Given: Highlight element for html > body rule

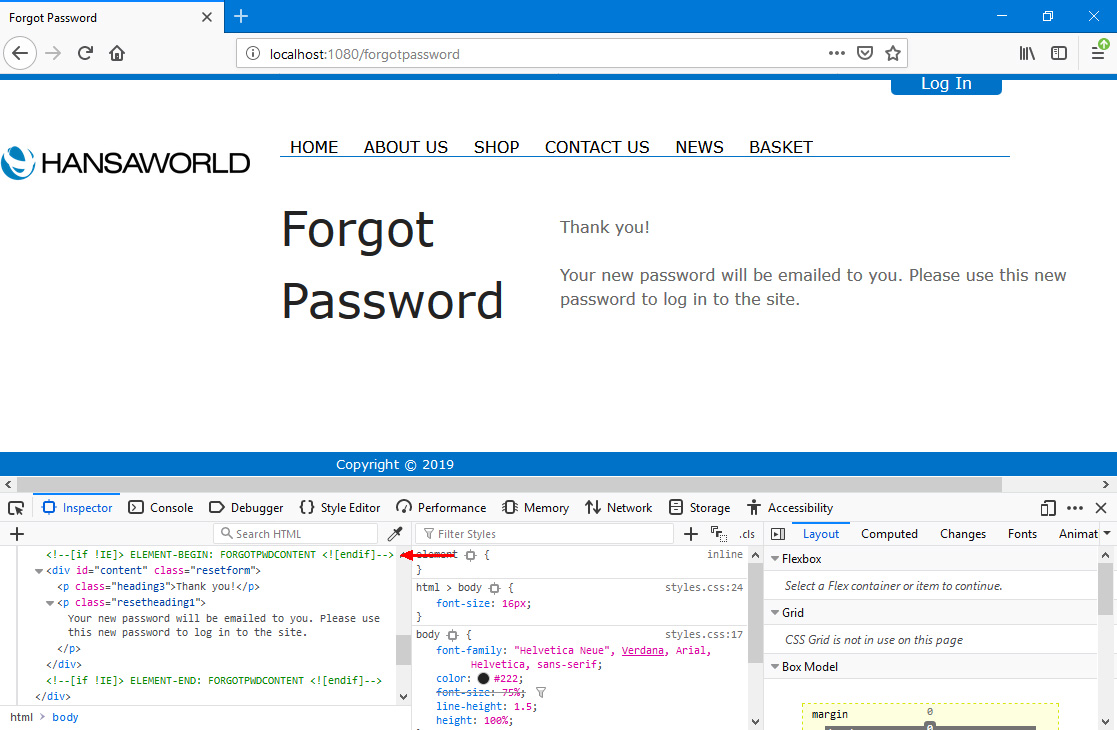Looking at the screenshot, I should point(494,588).
